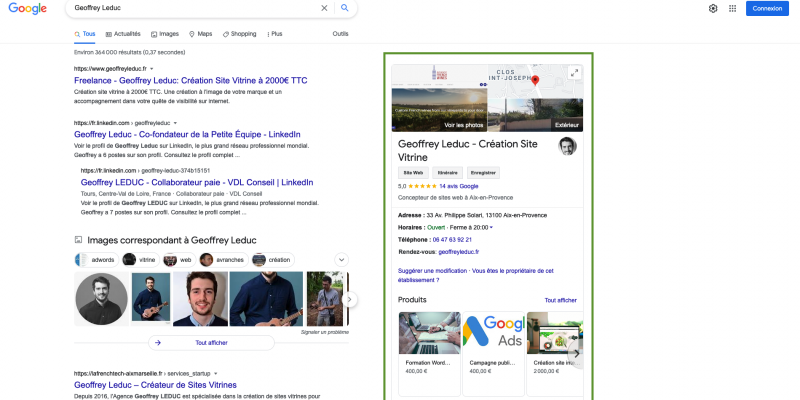The width and height of the screenshot is (800, 400).
Task: Select the création image filter chip
Action: 273,260
